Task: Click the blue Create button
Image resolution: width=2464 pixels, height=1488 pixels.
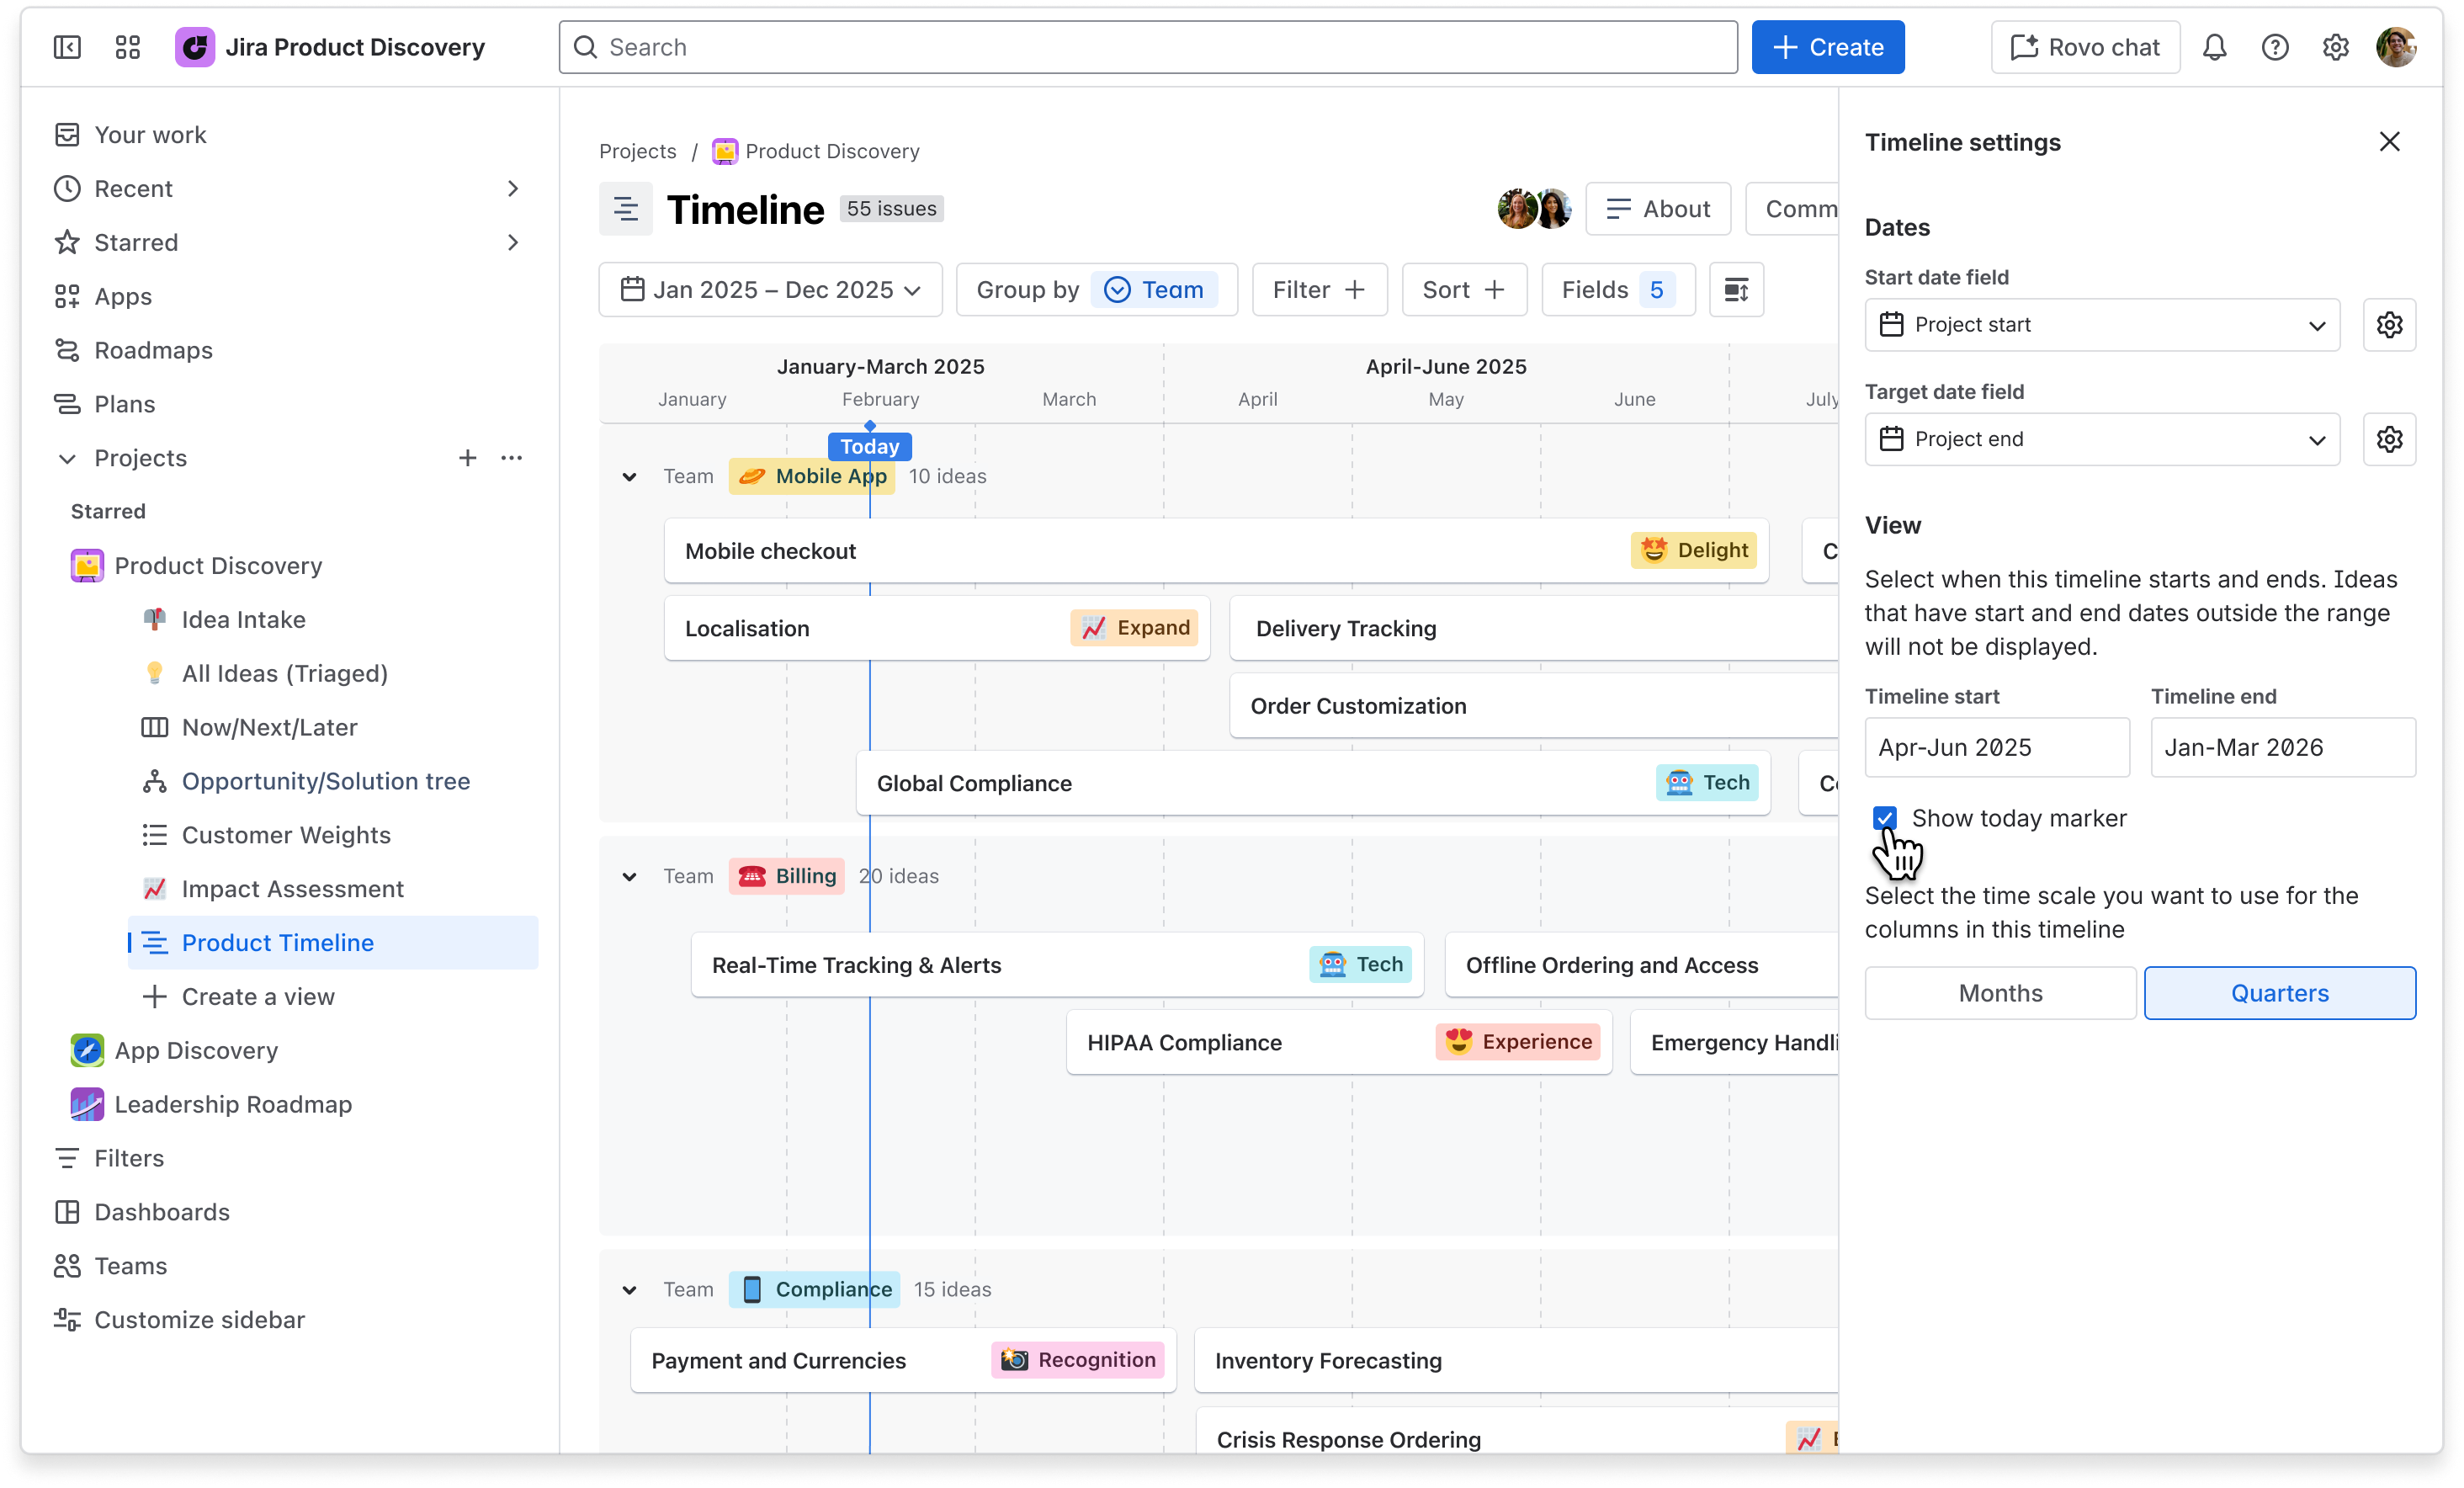Action: [x=1828, y=47]
